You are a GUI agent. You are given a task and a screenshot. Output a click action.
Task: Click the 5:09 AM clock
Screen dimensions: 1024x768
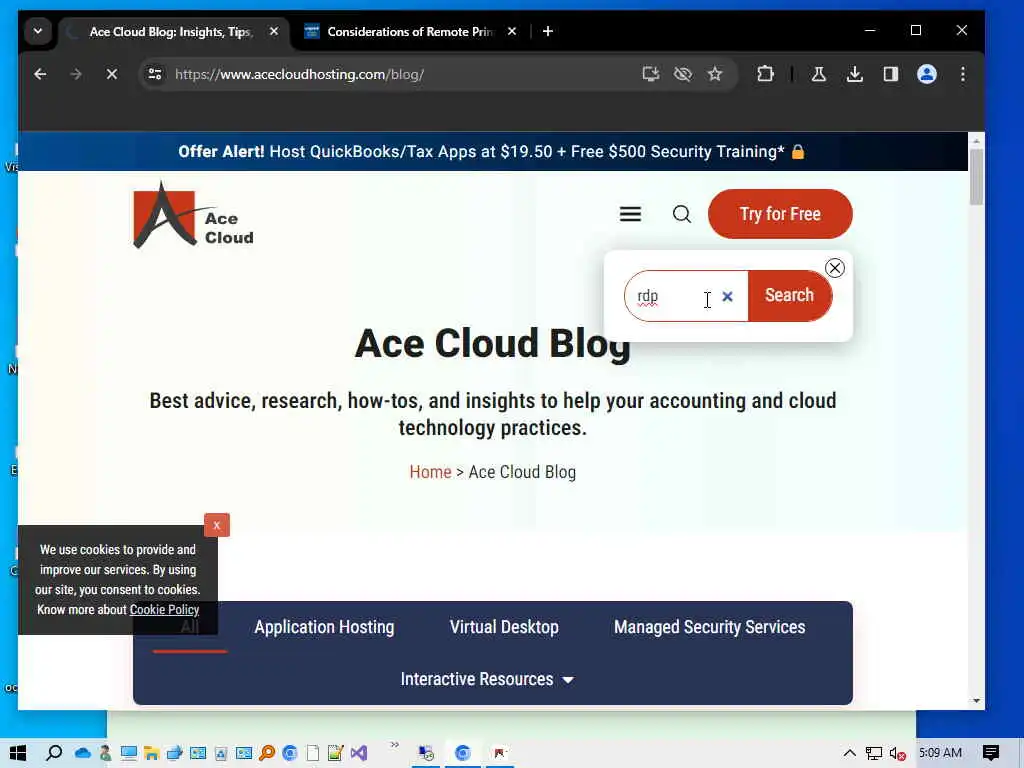[940, 753]
